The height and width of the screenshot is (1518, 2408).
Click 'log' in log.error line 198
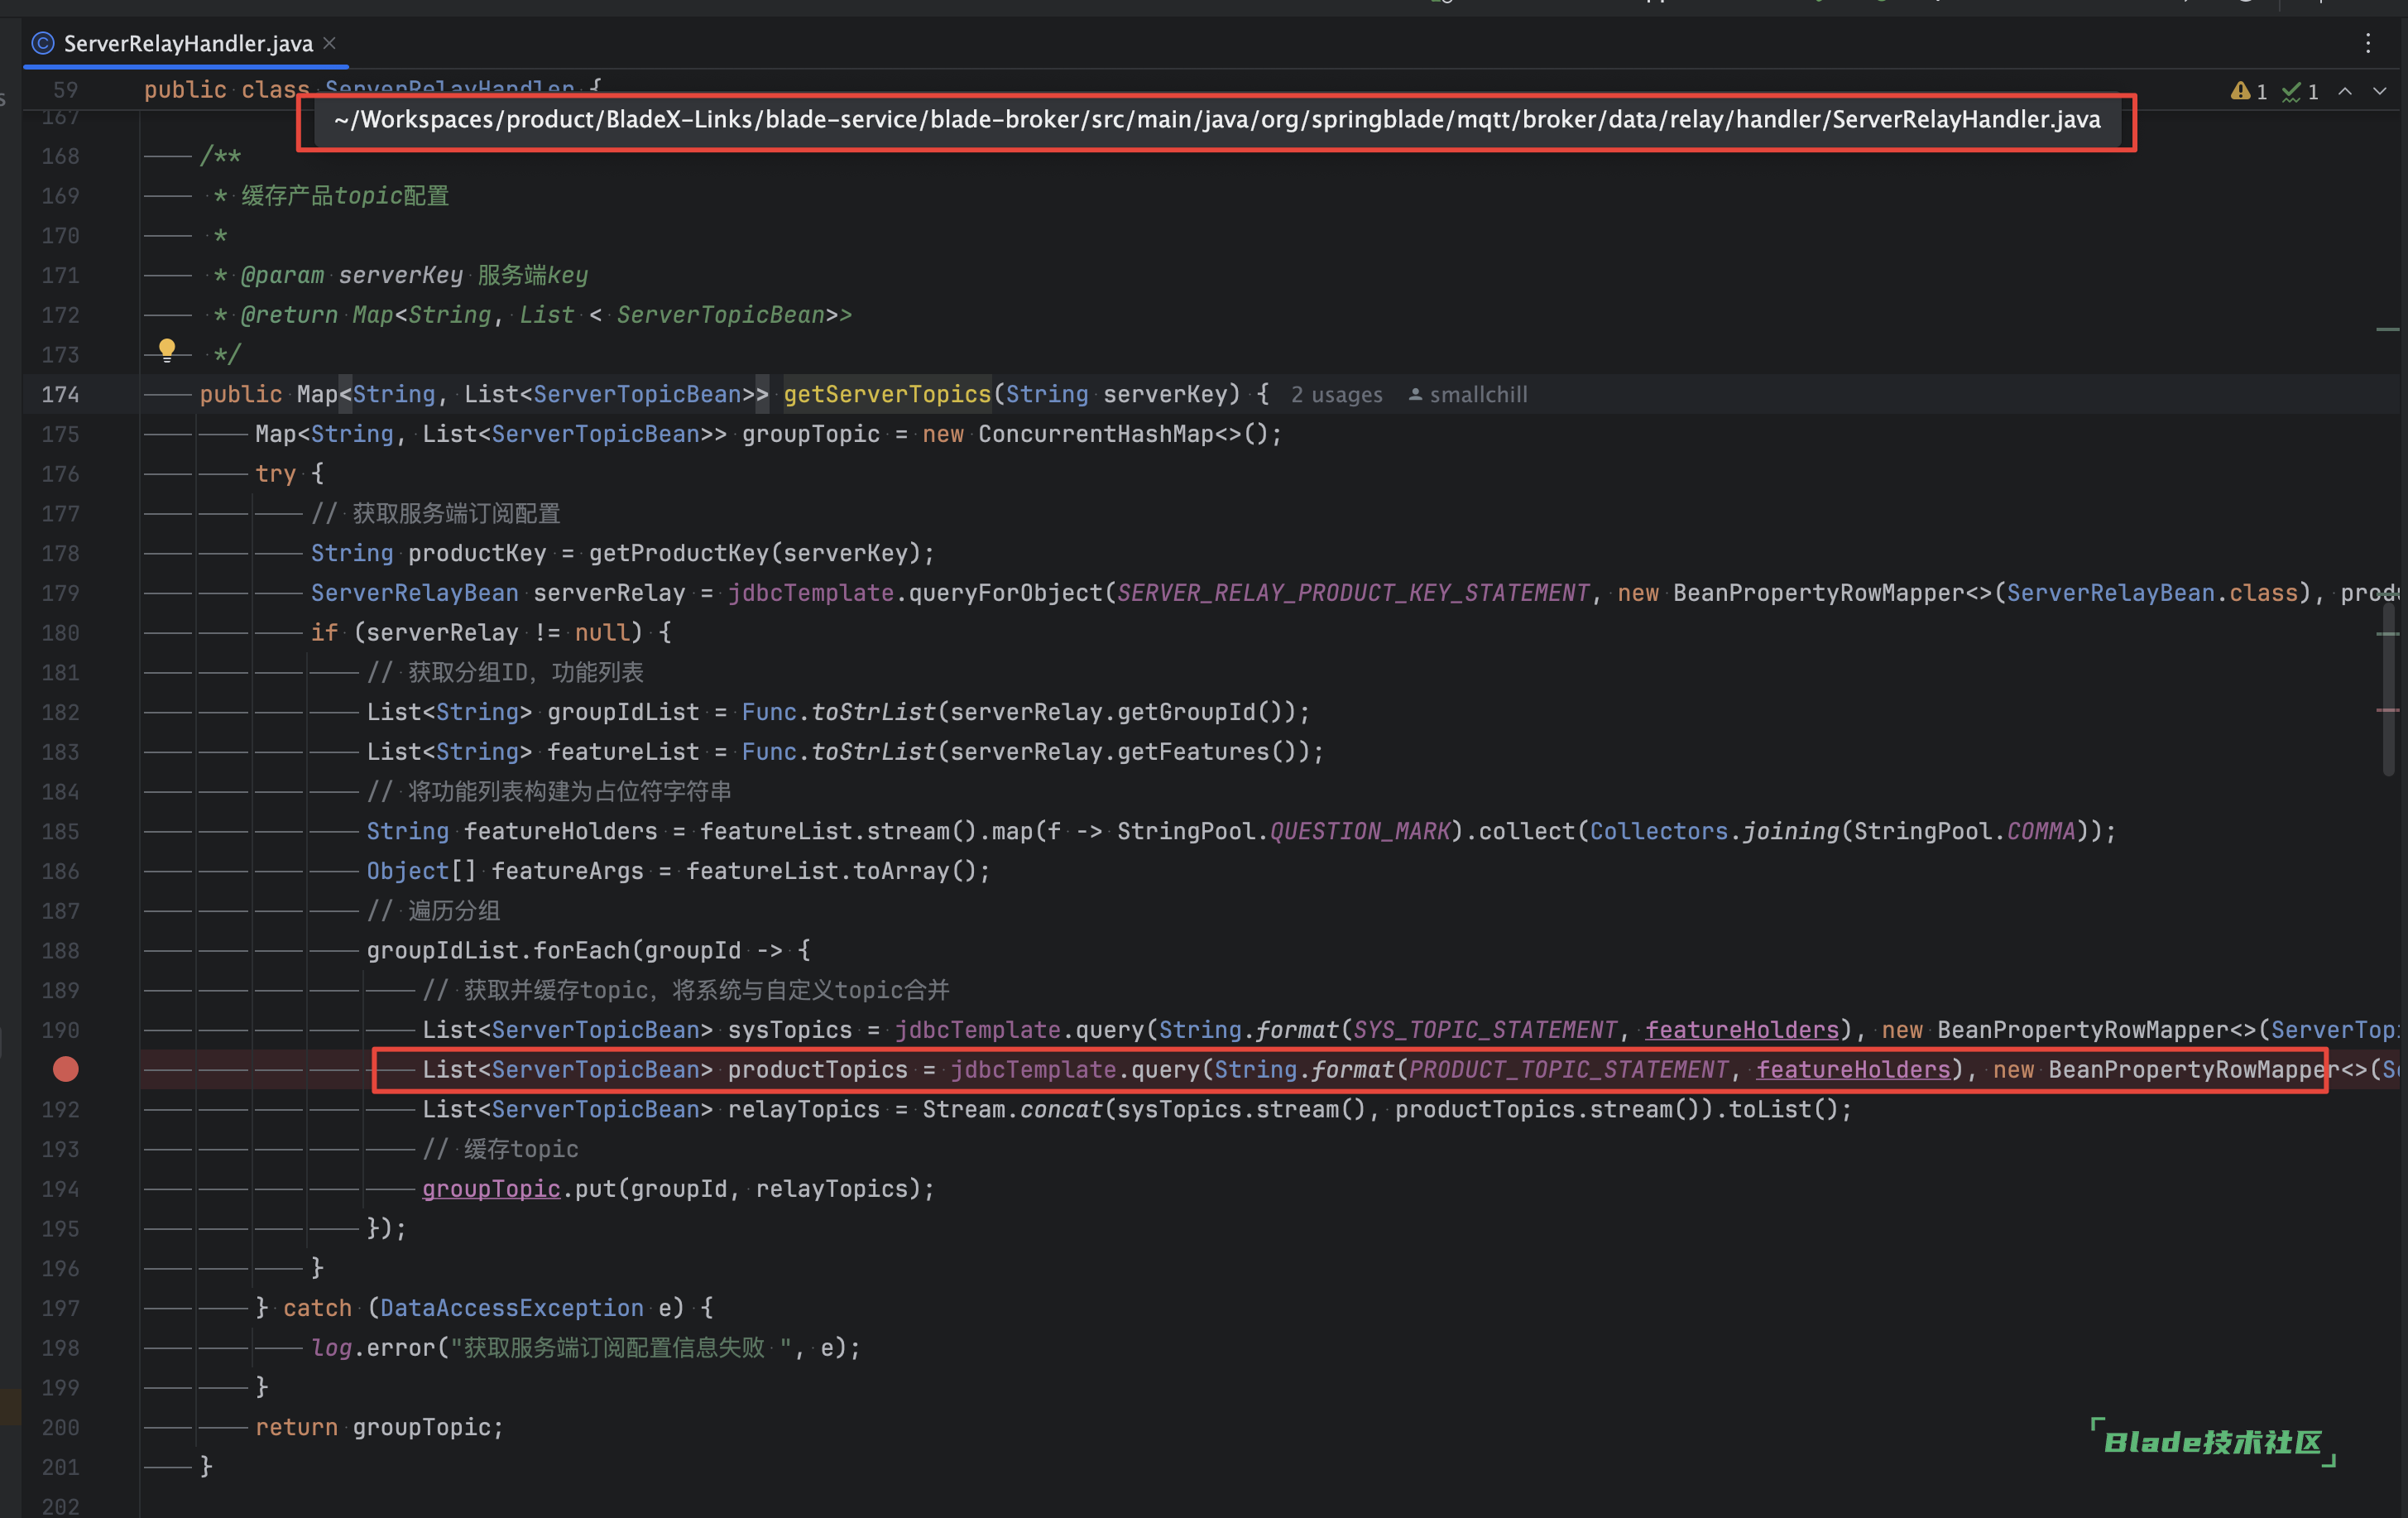[x=331, y=1348]
